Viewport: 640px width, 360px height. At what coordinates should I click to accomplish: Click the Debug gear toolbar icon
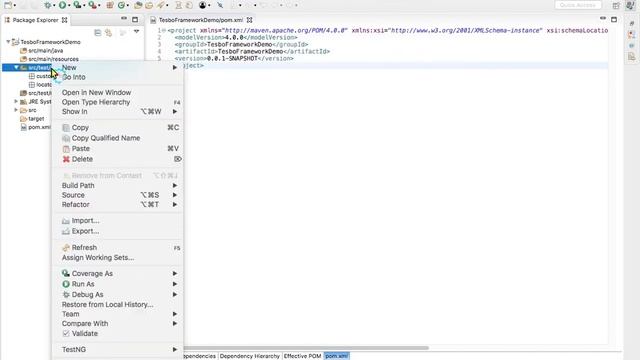(x=48, y=5)
